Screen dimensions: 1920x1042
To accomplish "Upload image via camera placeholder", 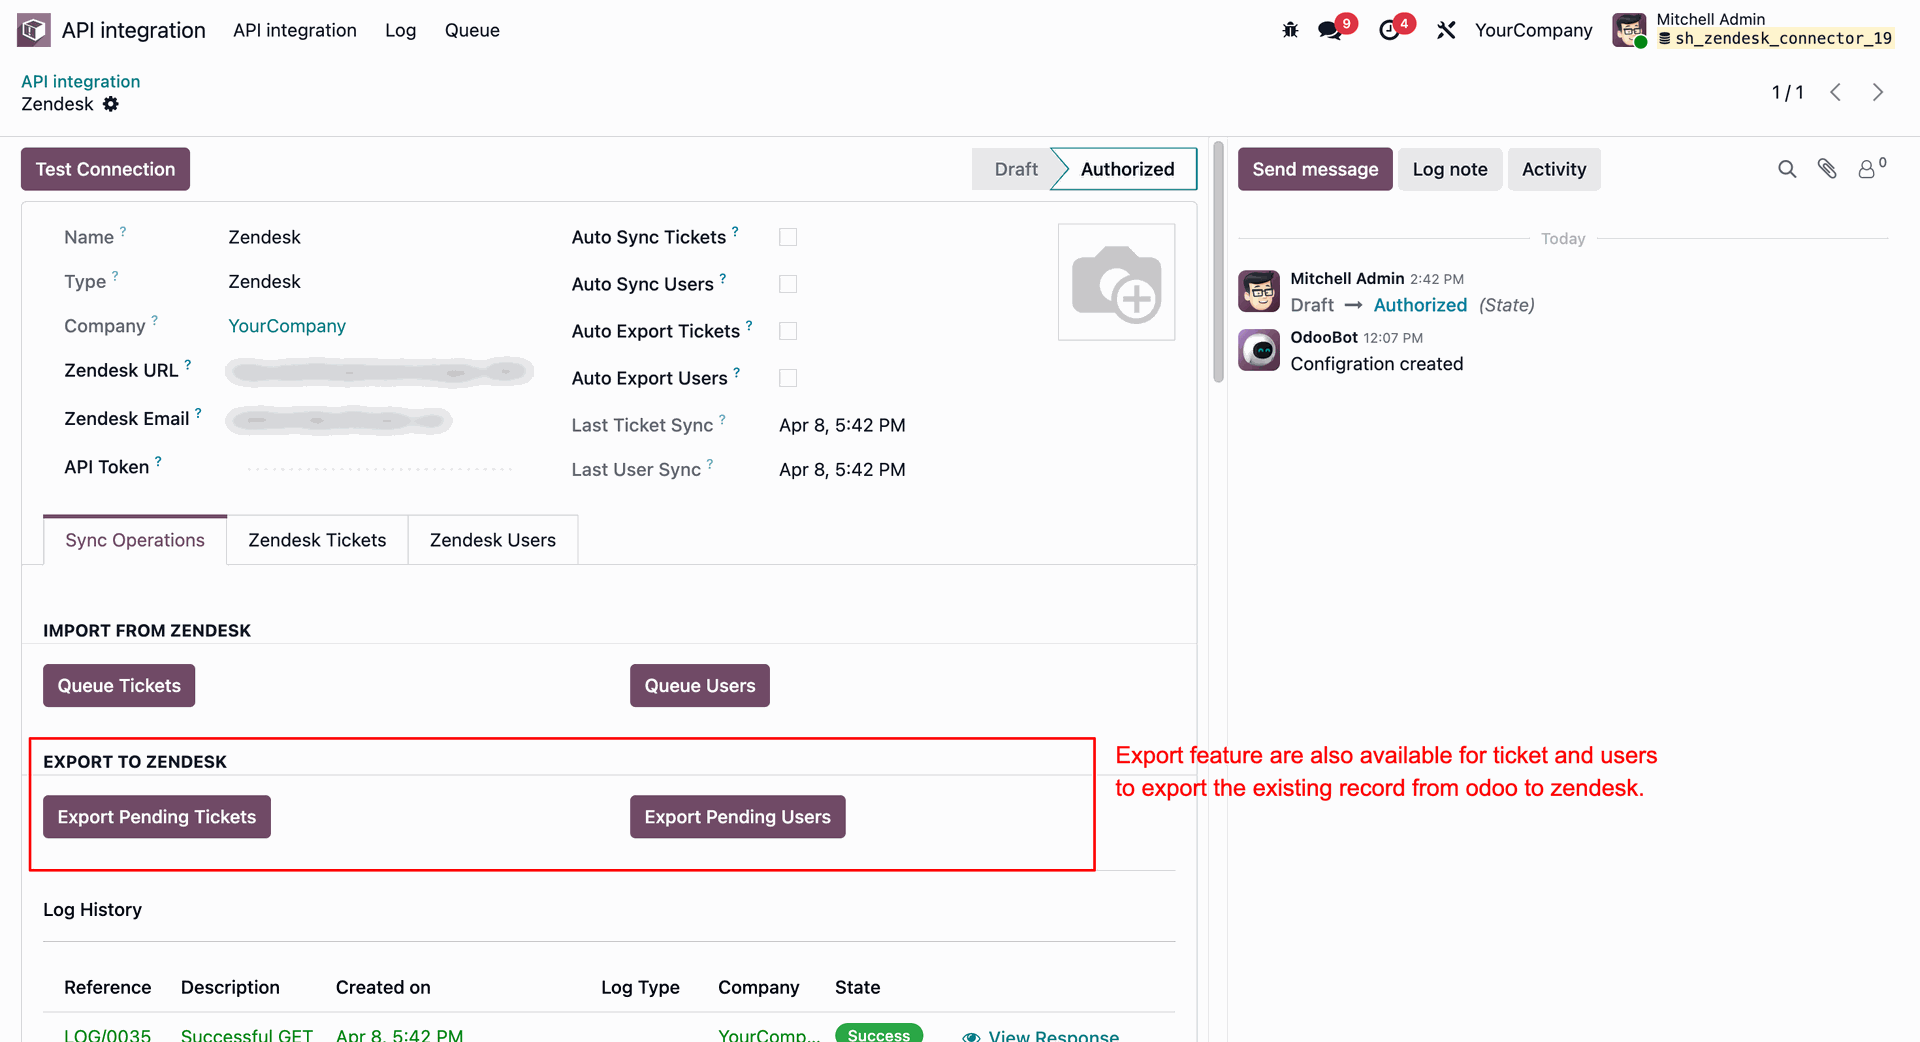I will point(1116,282).
